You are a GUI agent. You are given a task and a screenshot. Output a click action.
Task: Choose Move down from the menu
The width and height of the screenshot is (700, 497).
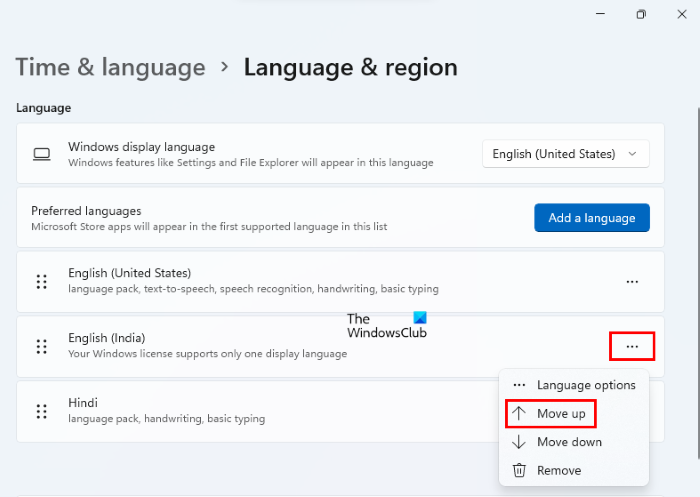[569, 442]
